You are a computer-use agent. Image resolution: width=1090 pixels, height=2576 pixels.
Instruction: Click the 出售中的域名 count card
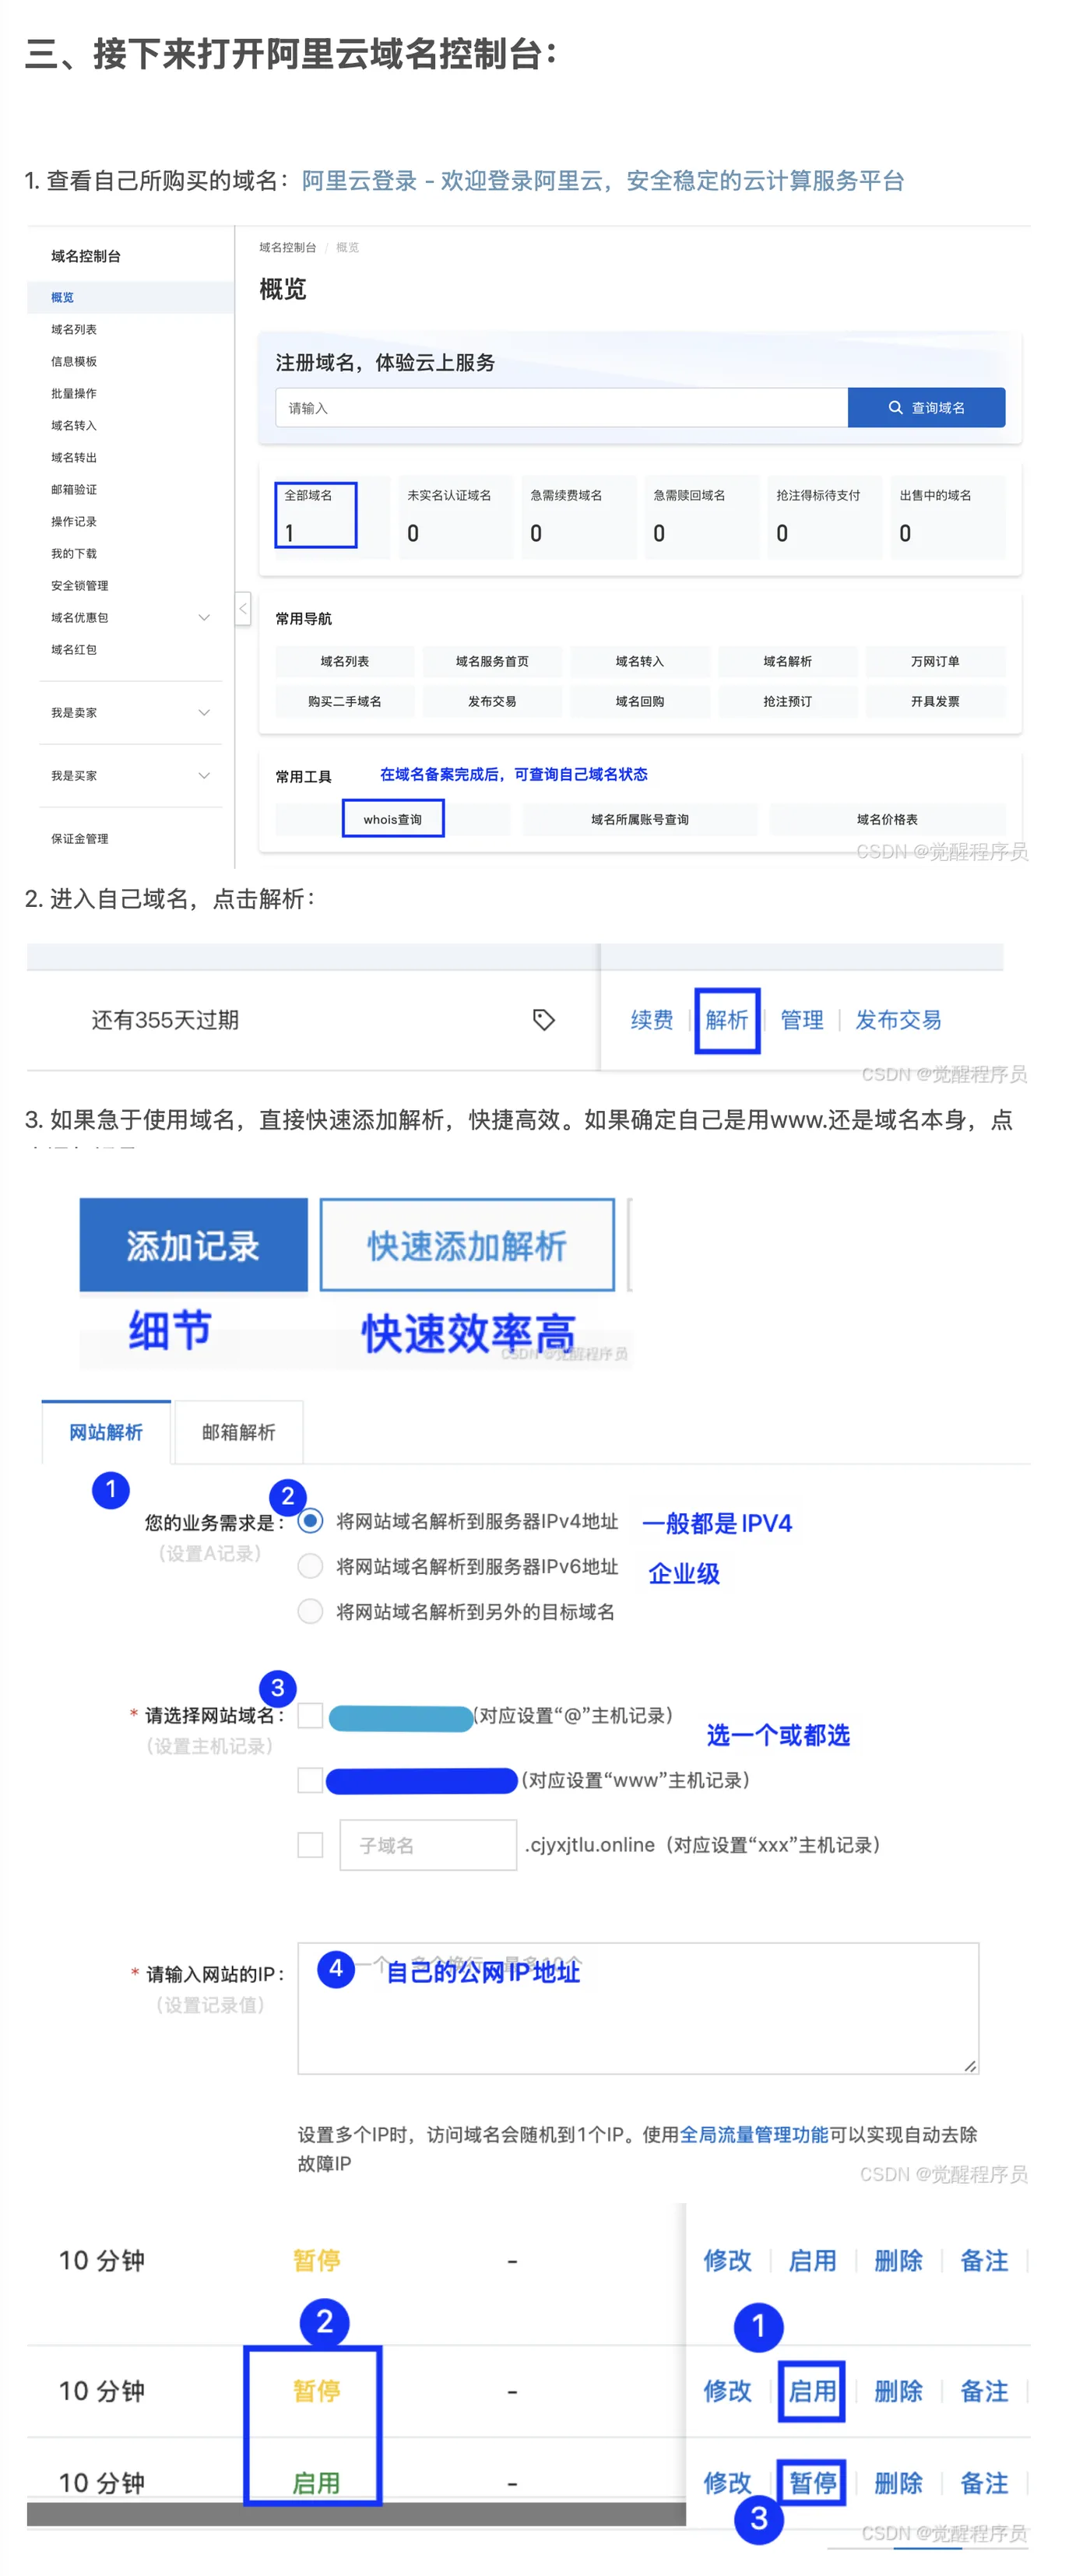coord(948,516)
